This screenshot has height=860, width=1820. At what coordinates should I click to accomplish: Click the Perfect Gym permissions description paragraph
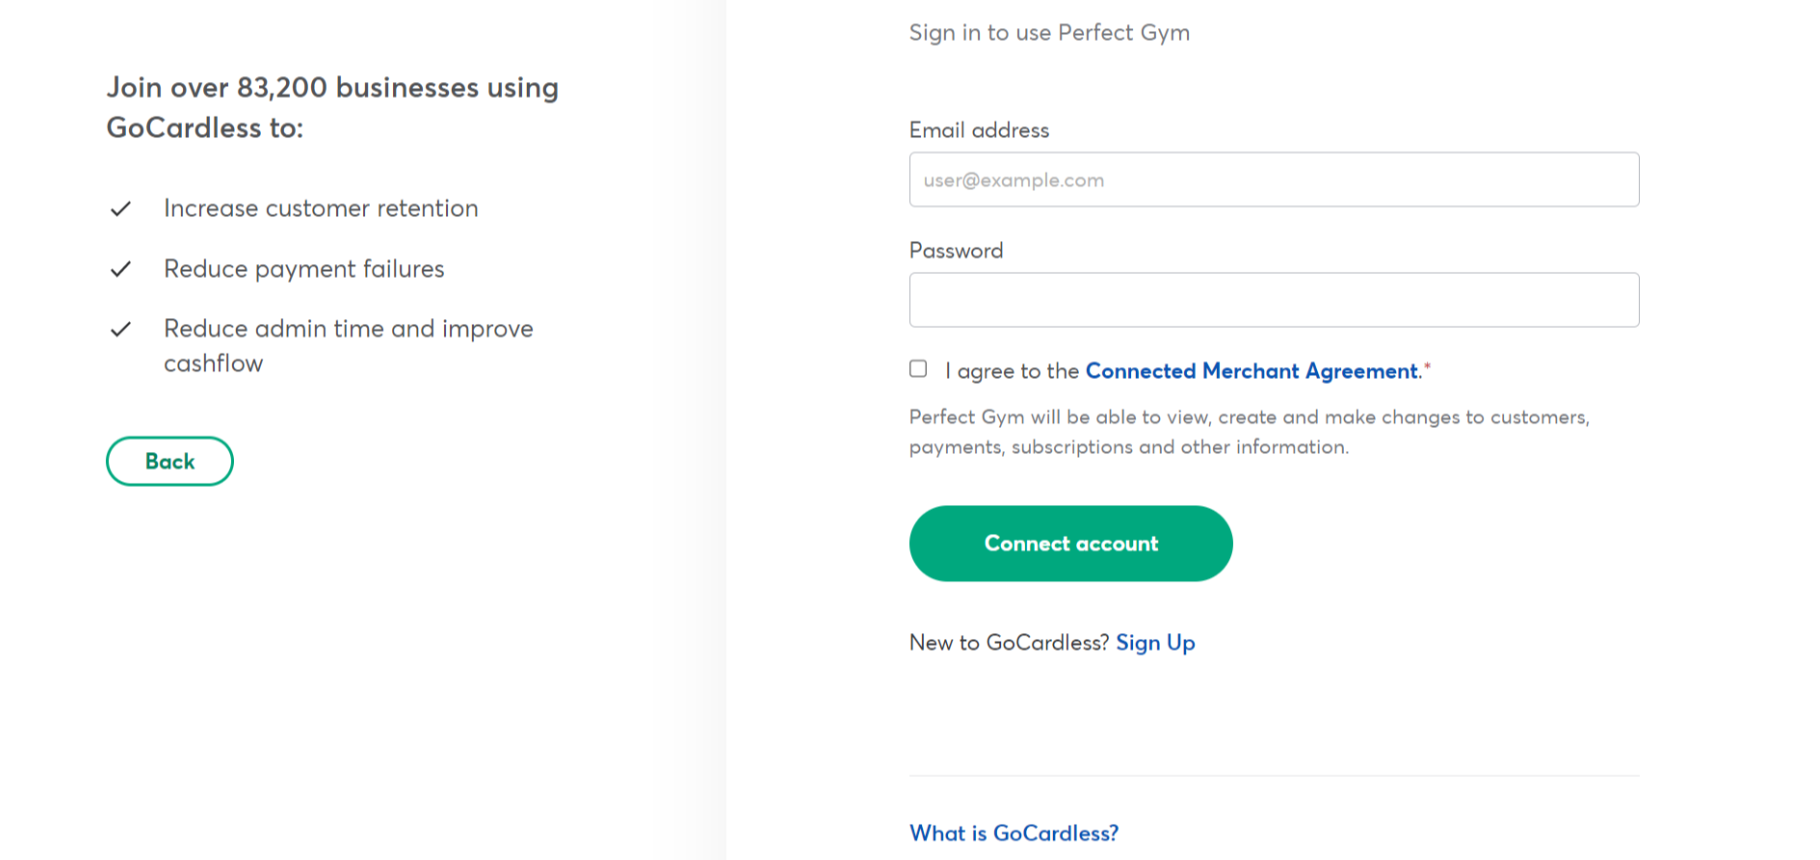(1249, 432)
